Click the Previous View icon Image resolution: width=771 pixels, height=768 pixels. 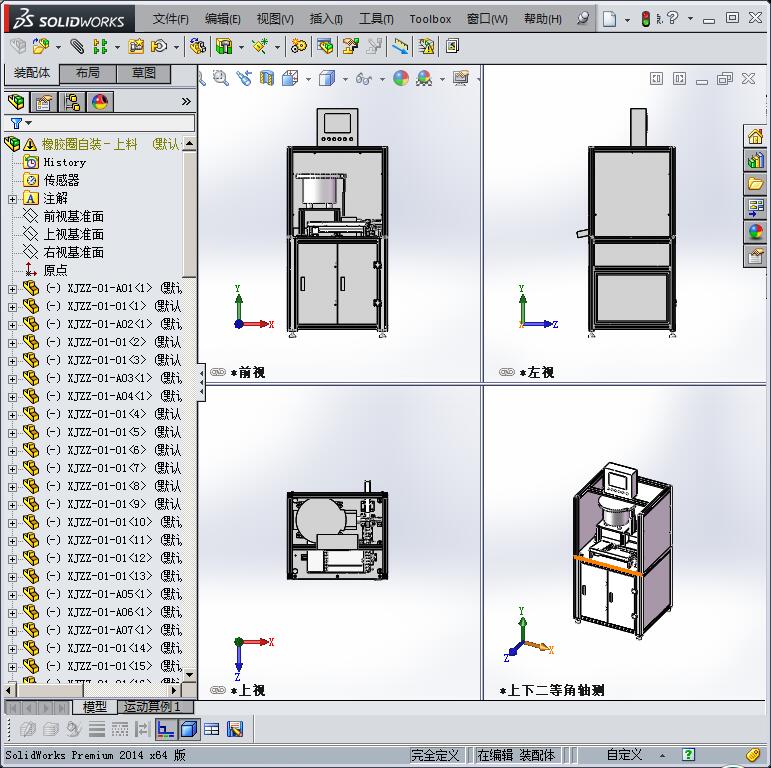pyautogui.click(x=243, y=78)
